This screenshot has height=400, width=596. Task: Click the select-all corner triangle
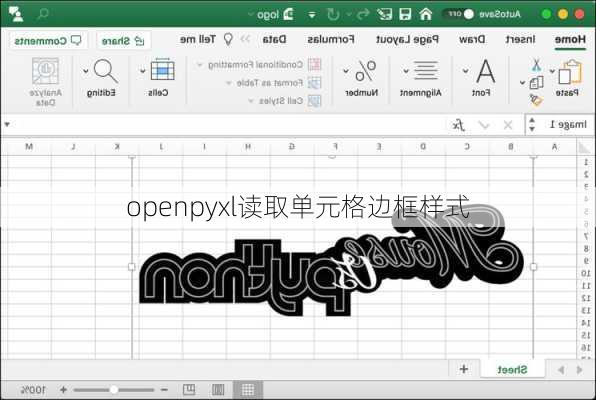coord(584,147)
